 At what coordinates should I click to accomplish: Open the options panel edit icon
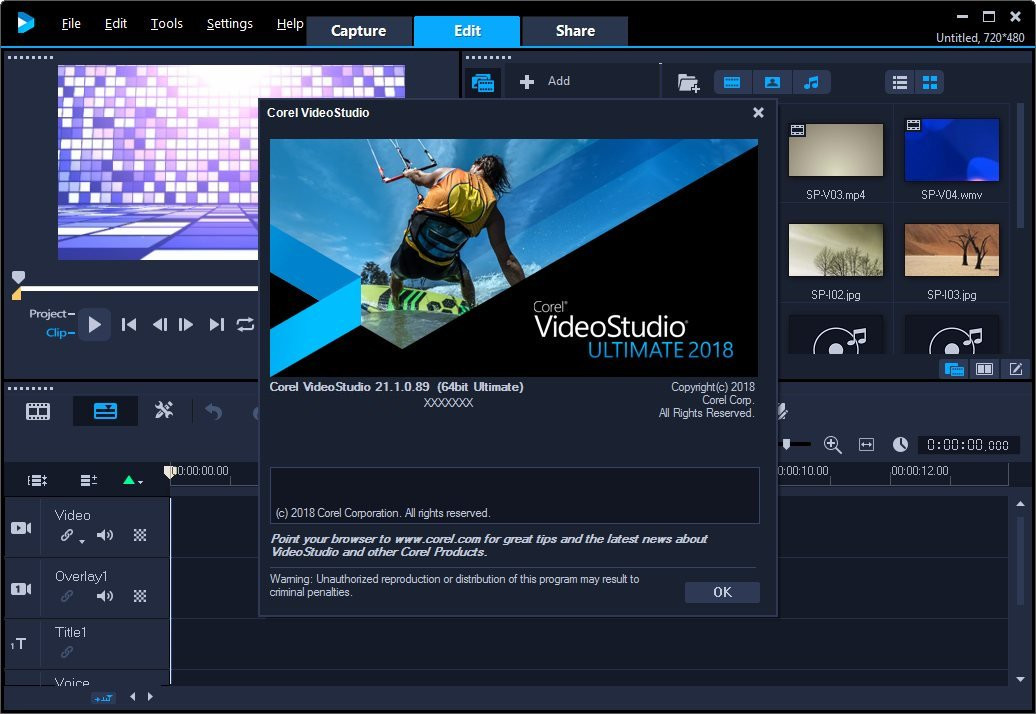click(x=1016, y=369)
